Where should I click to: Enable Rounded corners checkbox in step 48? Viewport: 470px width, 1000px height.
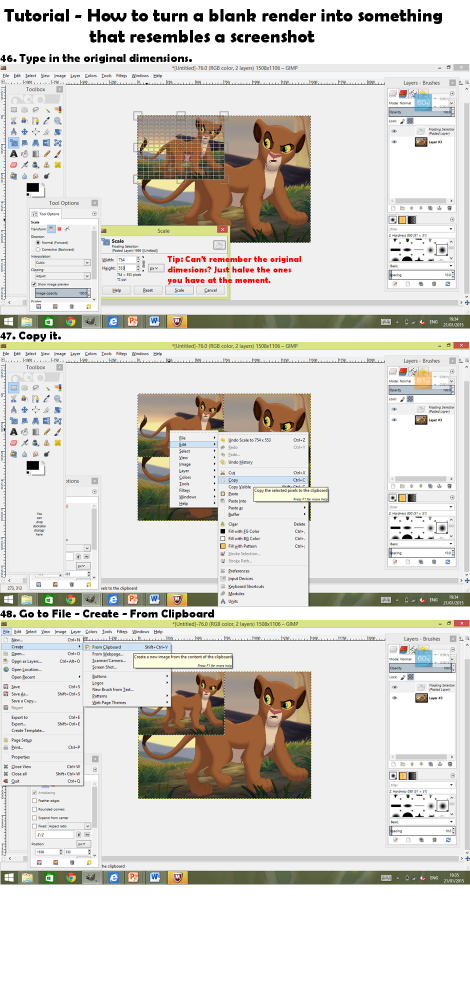tap(34, 807)
